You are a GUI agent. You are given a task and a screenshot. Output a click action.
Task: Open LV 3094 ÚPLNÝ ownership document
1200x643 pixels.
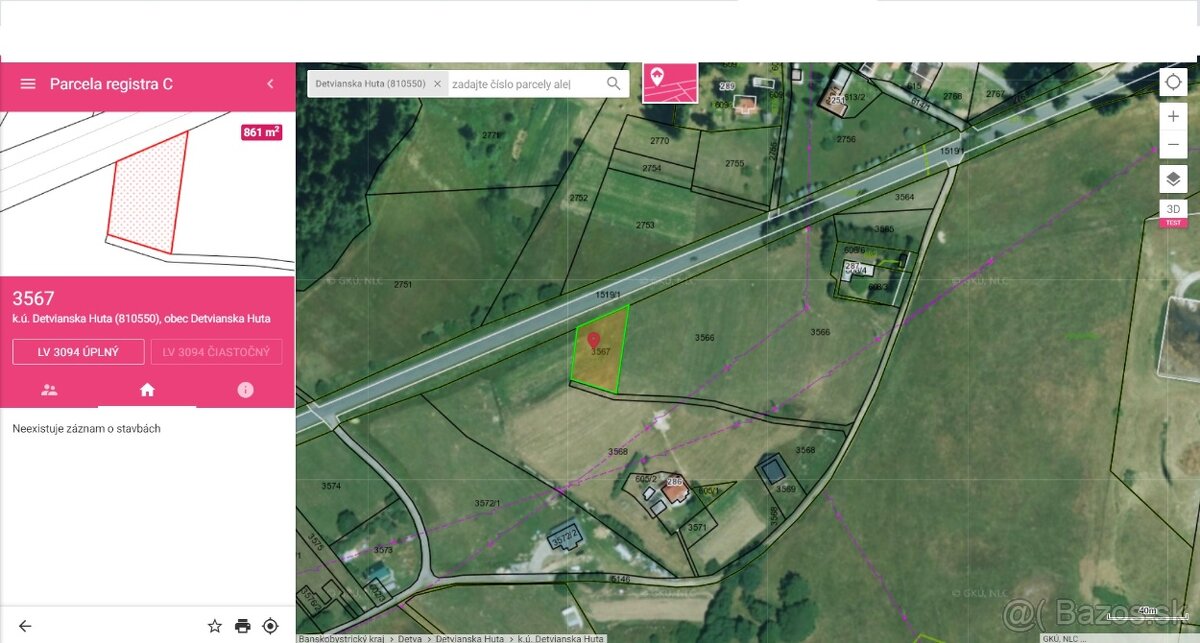coord(78,352)
